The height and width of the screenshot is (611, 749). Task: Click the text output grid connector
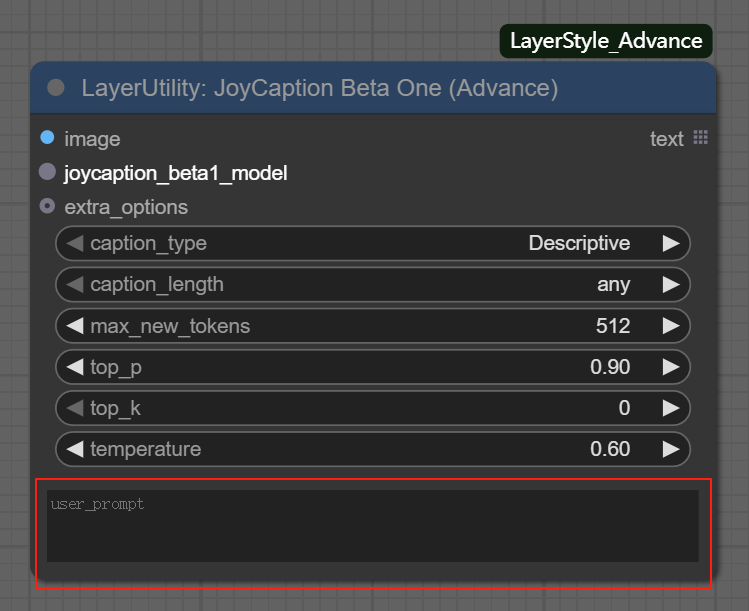[700, 138]
